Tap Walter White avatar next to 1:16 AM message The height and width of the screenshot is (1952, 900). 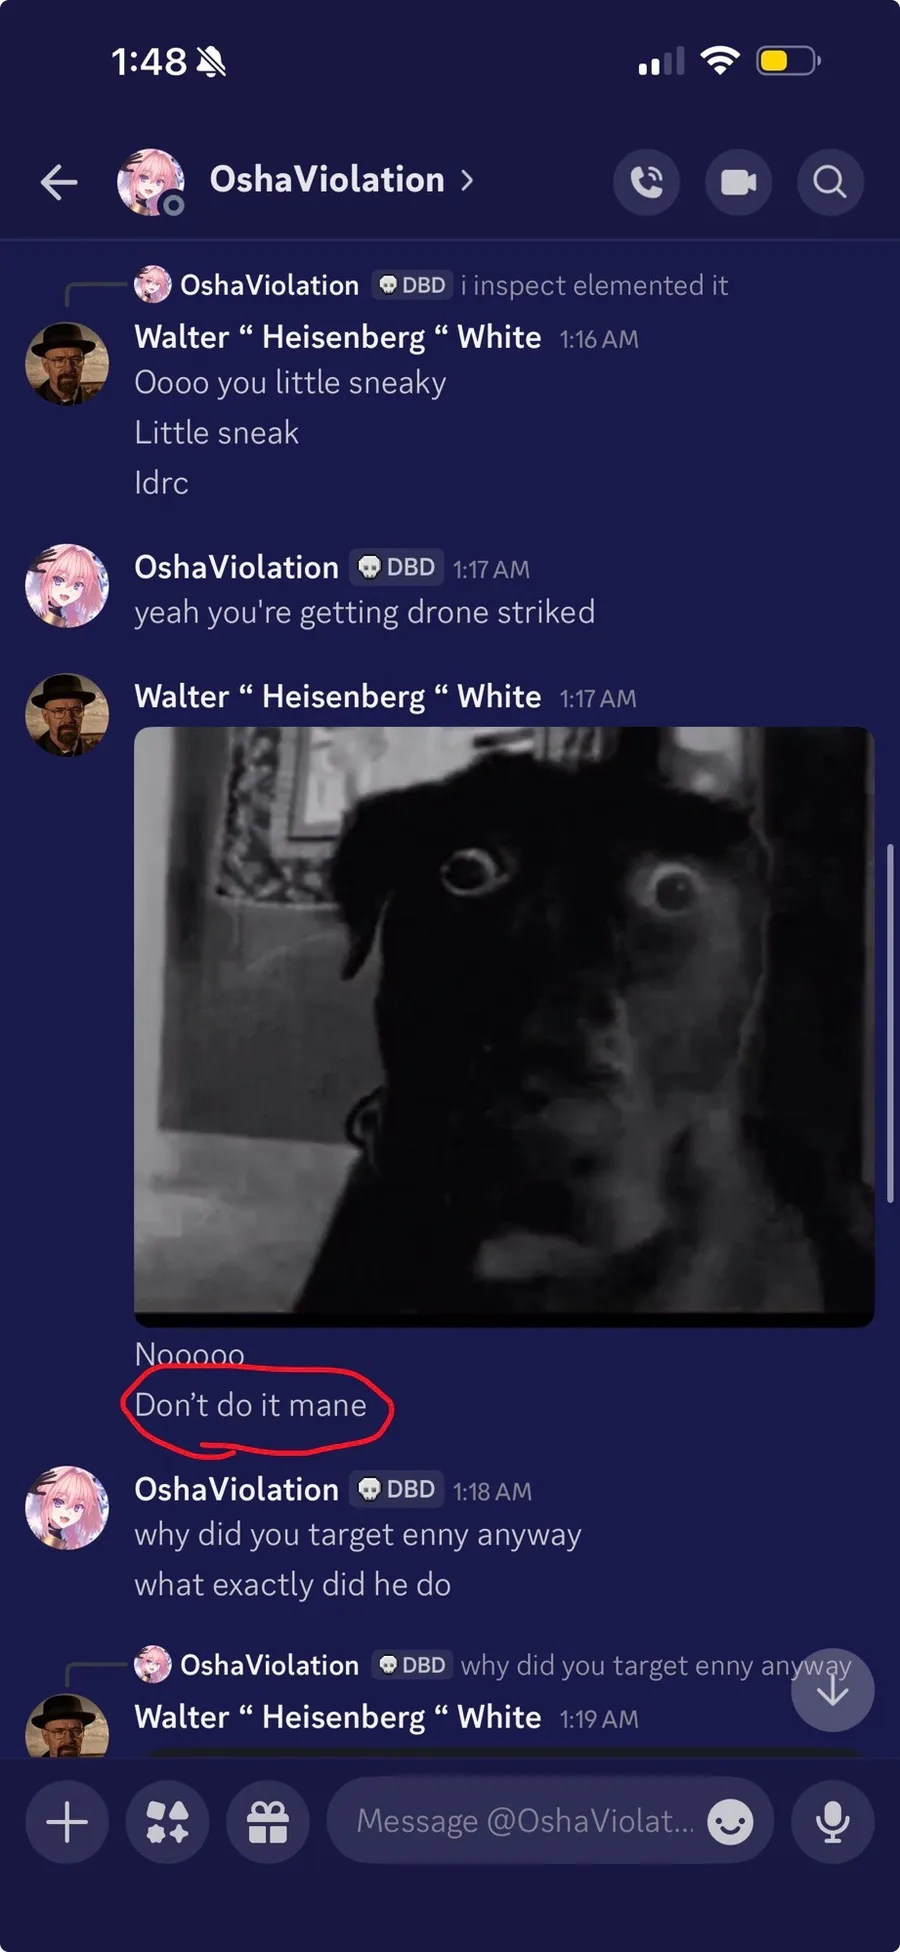67,364
